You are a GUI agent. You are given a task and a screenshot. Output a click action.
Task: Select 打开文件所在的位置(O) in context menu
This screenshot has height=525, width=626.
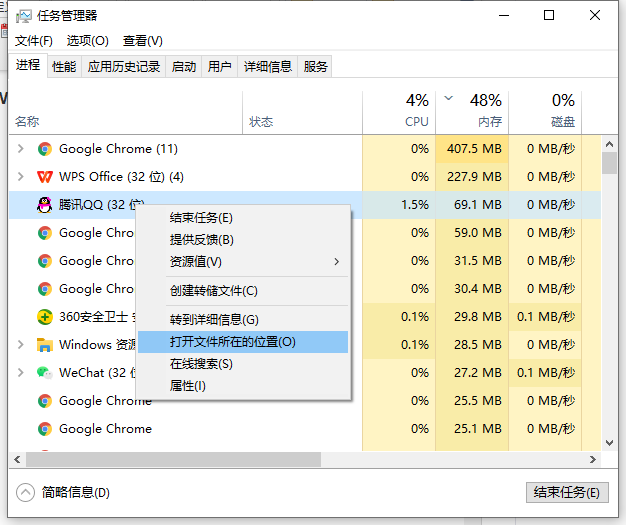[233, 342]
